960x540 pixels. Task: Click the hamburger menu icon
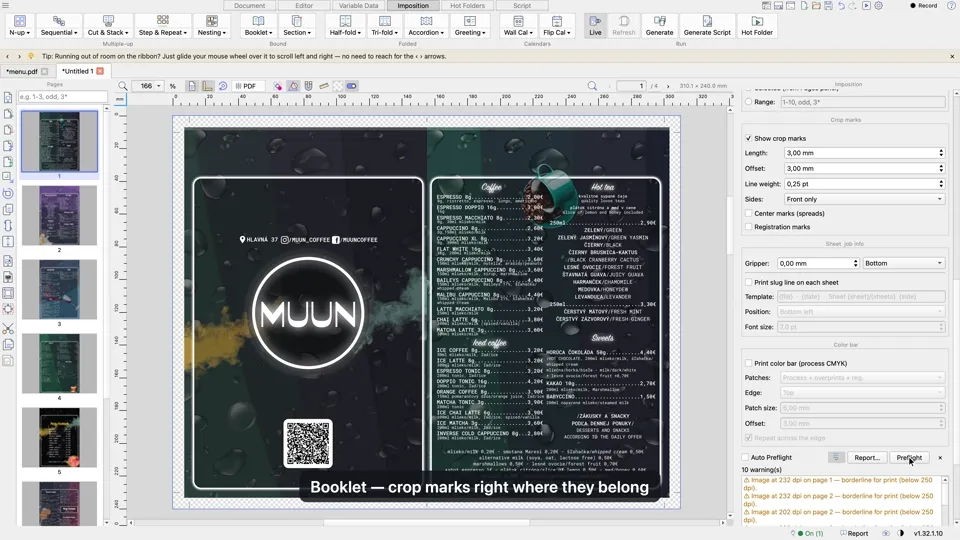coord(6,6)
